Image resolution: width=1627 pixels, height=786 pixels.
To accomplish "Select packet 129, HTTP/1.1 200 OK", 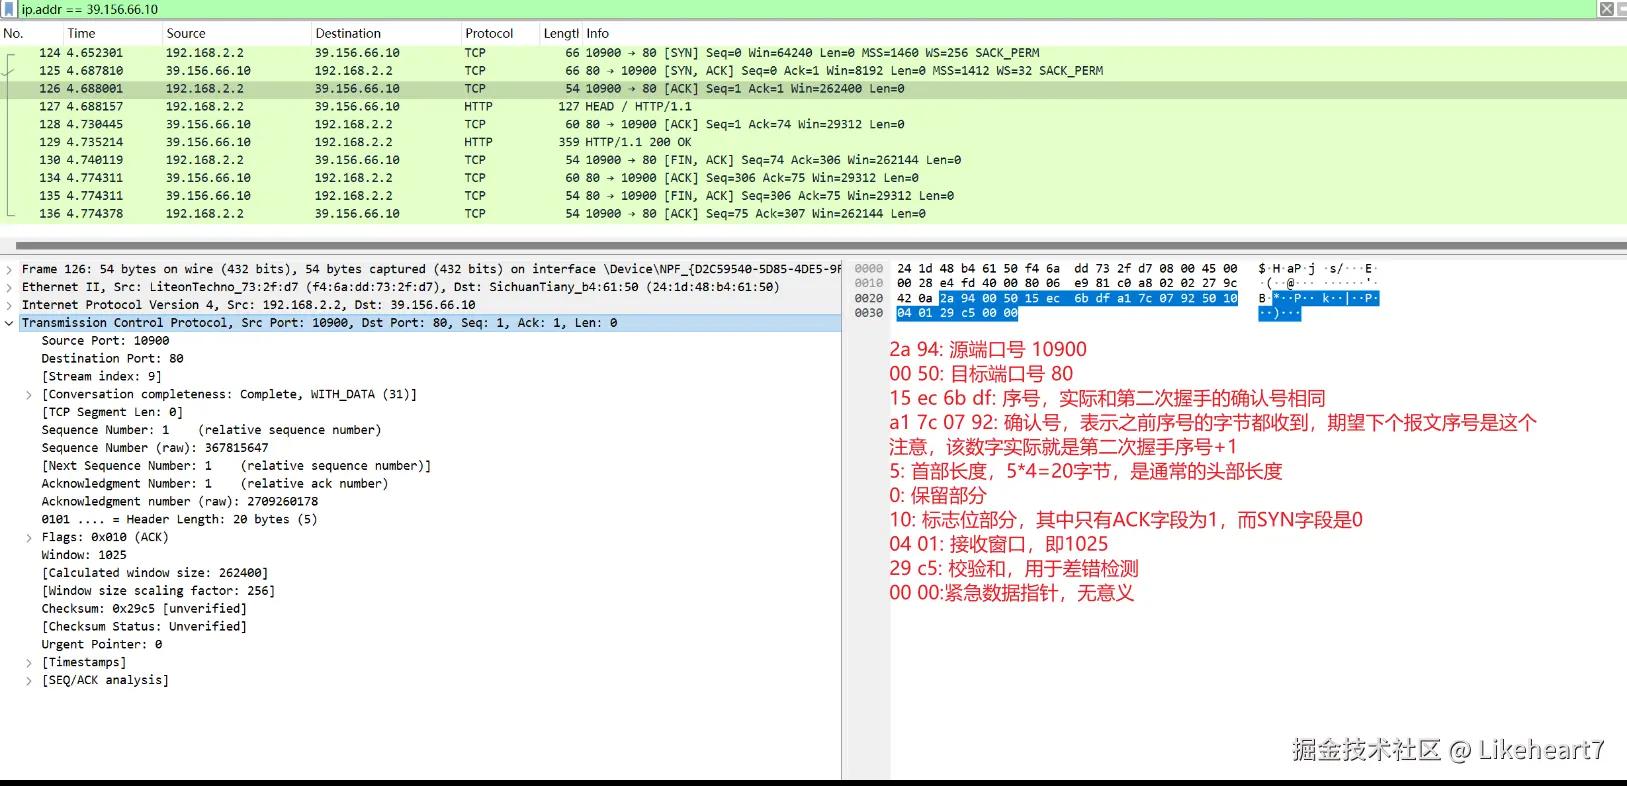I will [x=813, y=143].
